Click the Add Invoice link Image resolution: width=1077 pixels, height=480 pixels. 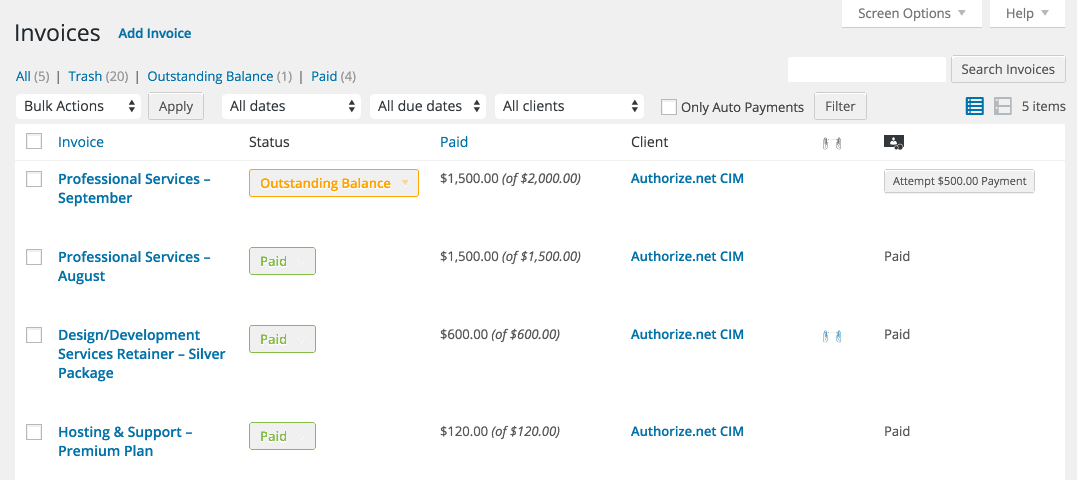[154, 33]
